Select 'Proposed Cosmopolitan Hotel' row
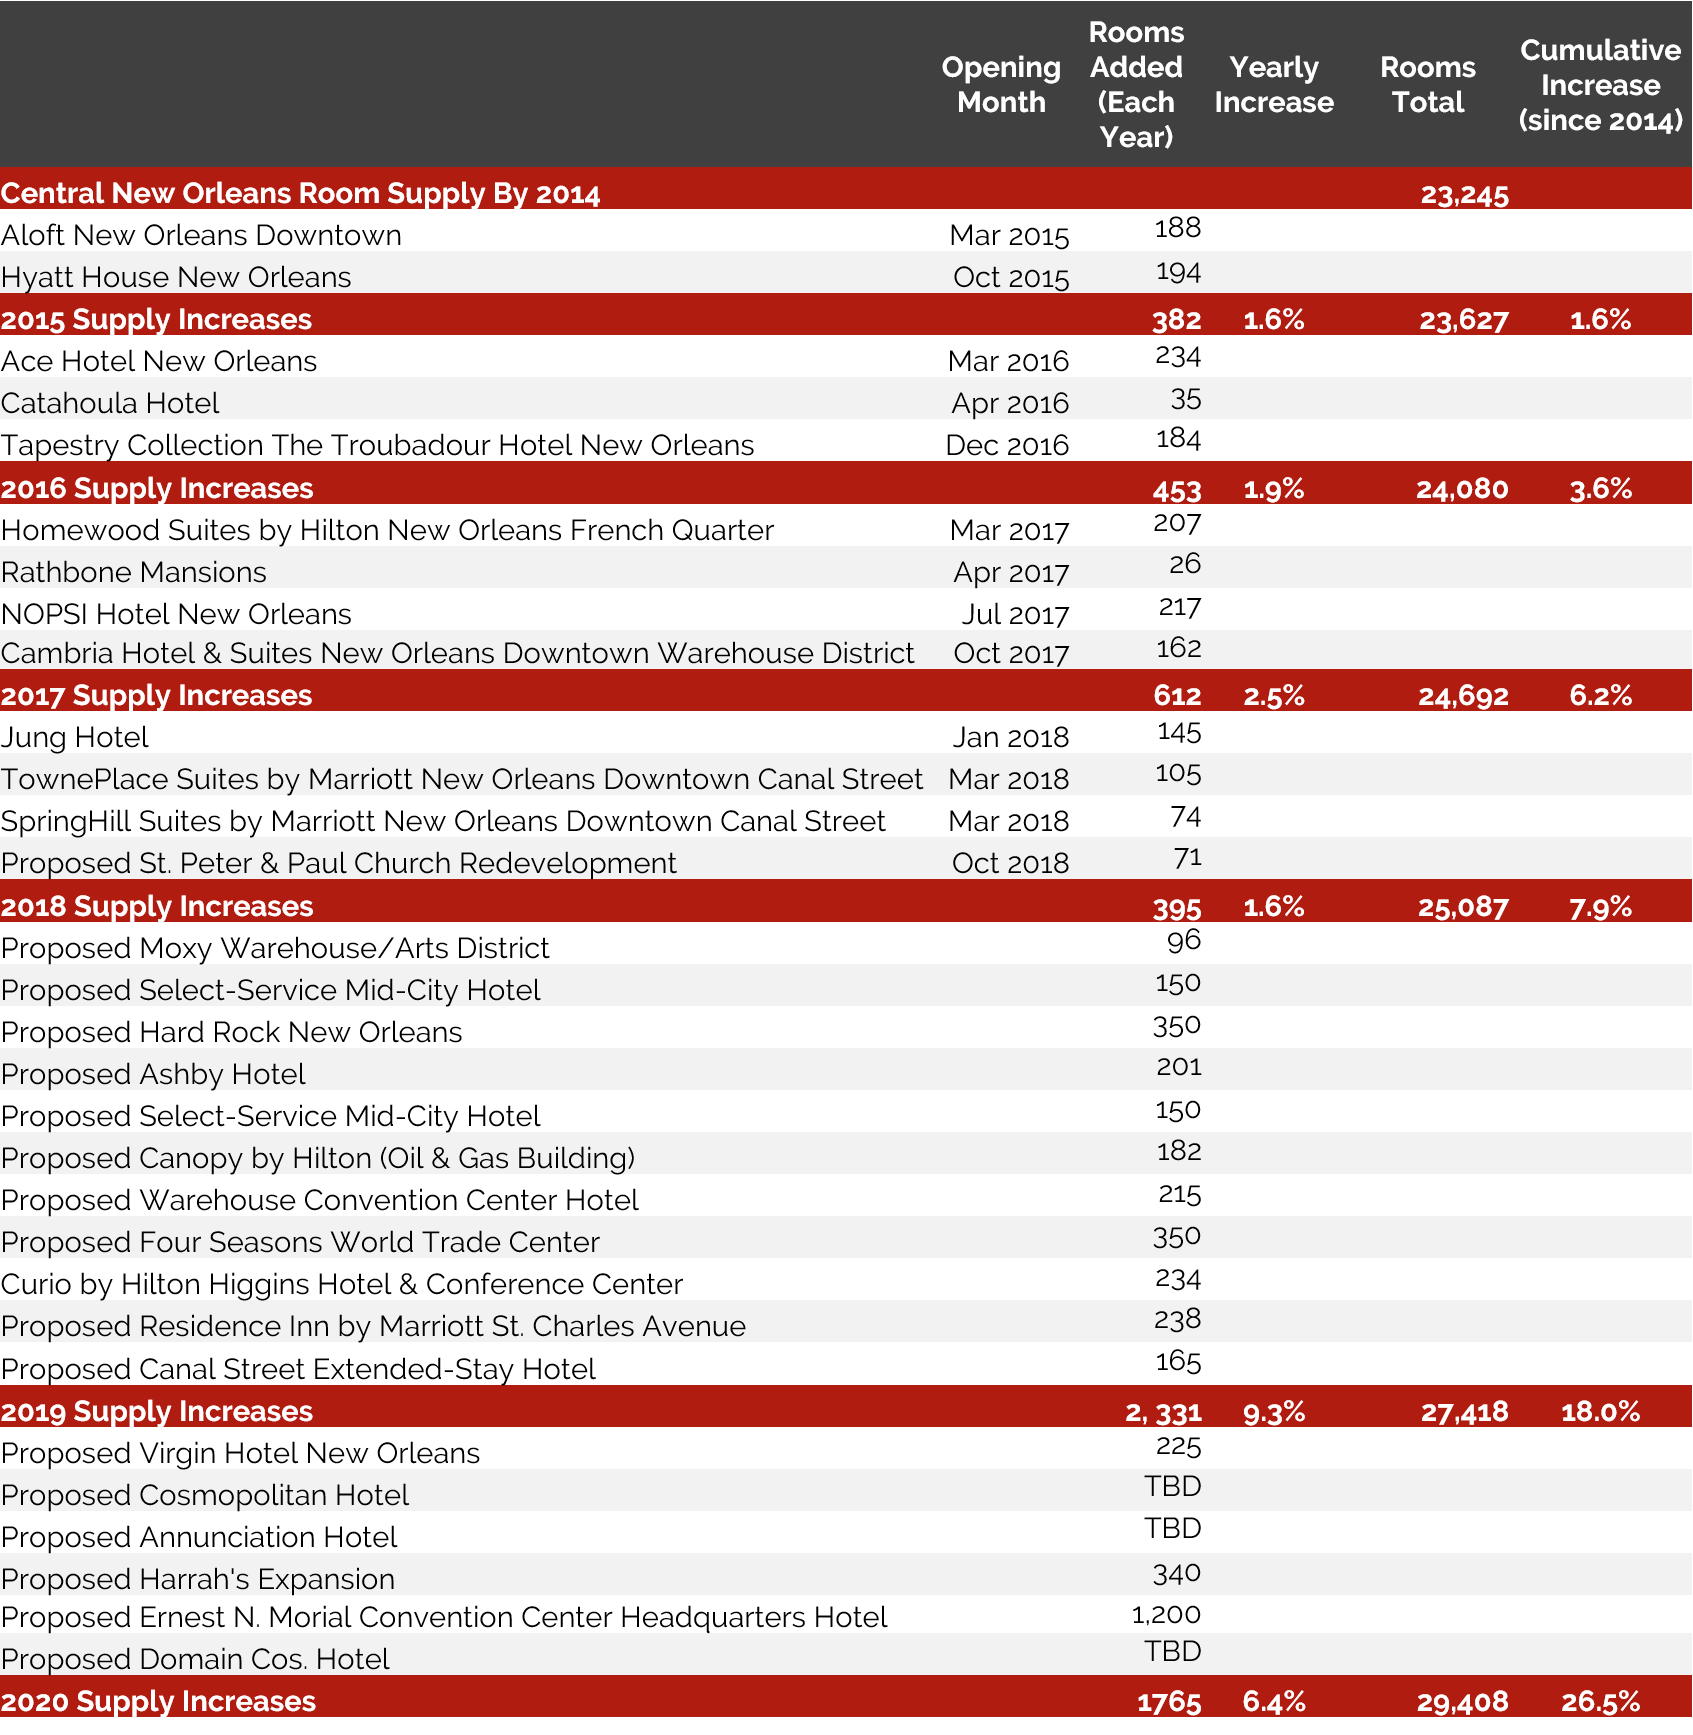Screen dimensions: 1693x1735 (205, 1495)
